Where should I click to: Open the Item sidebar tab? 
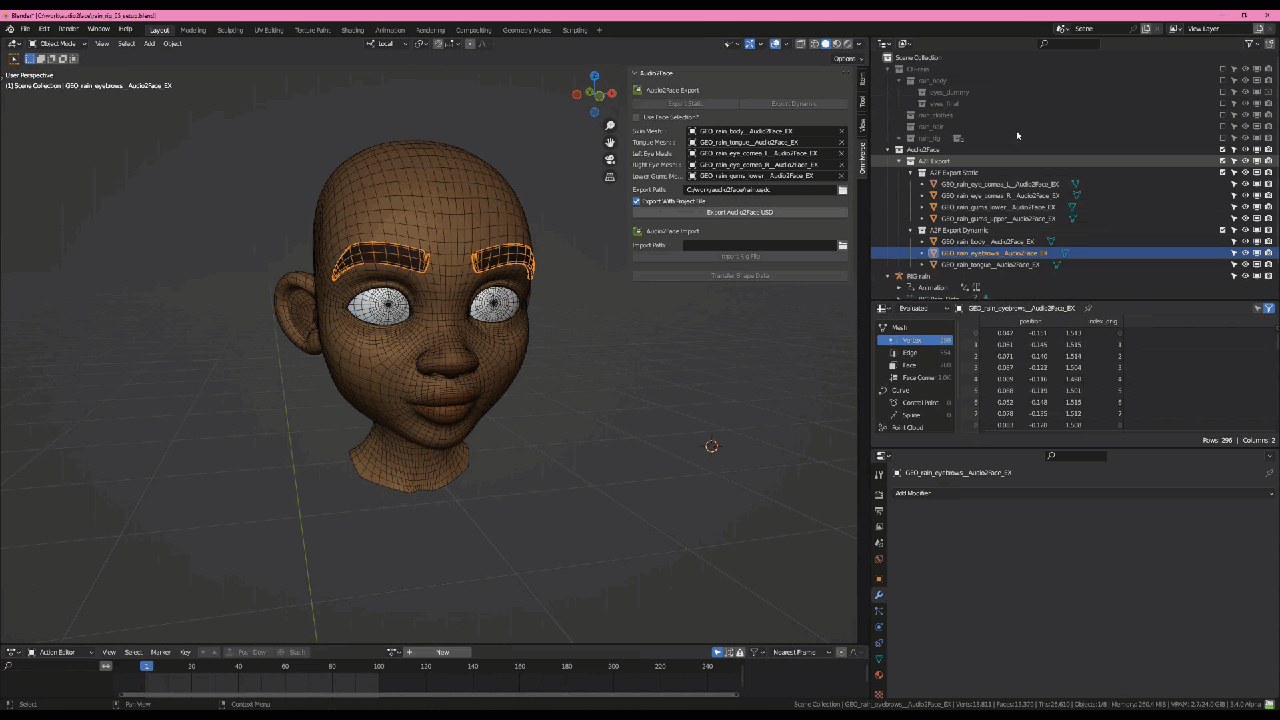862,78
